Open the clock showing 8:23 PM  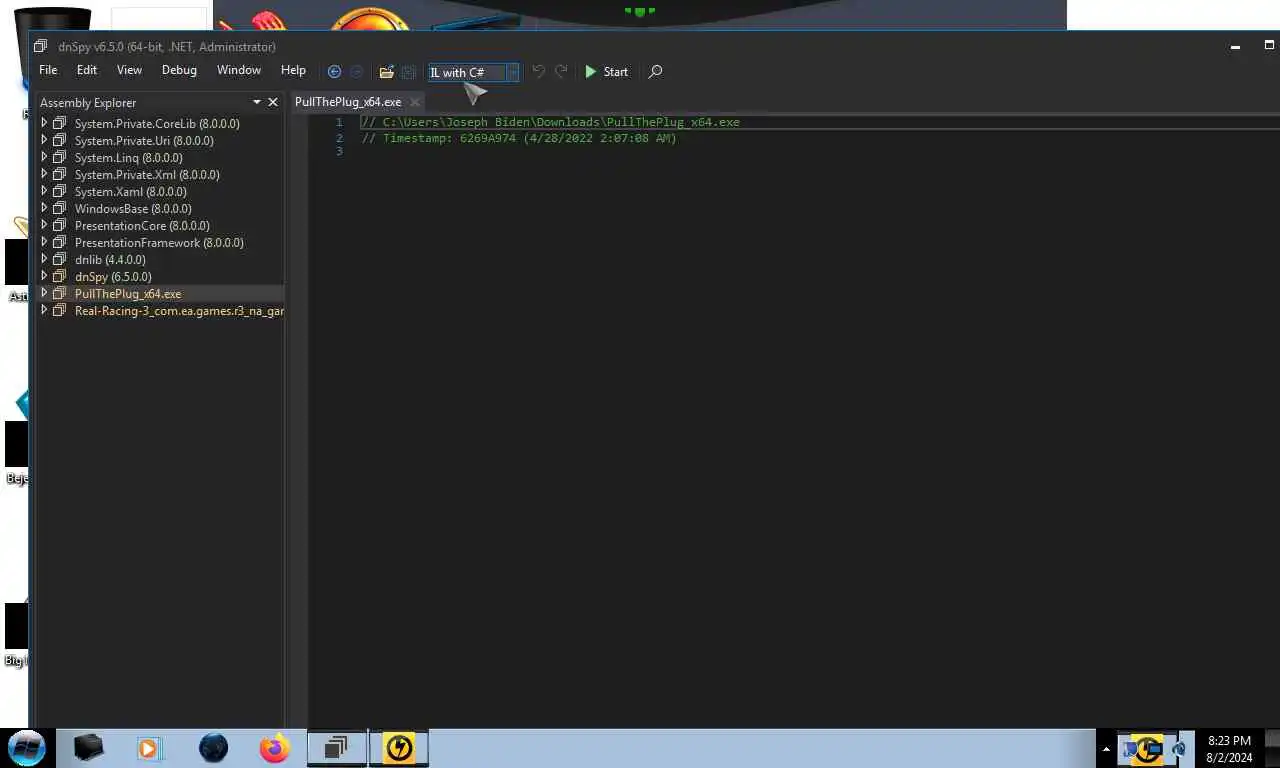tap(1229, 749)
